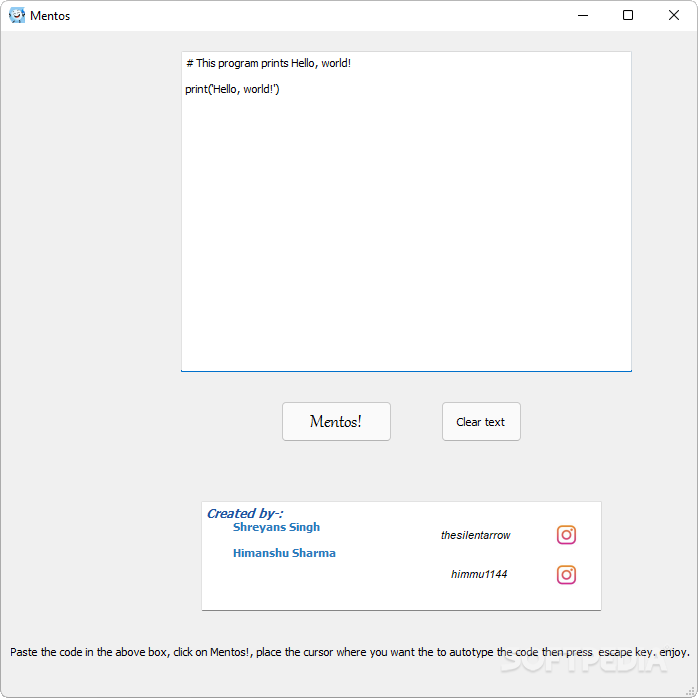Click the himmu1144 username
Viewport: 698px width, 698px height.
(x=479, y=574)
